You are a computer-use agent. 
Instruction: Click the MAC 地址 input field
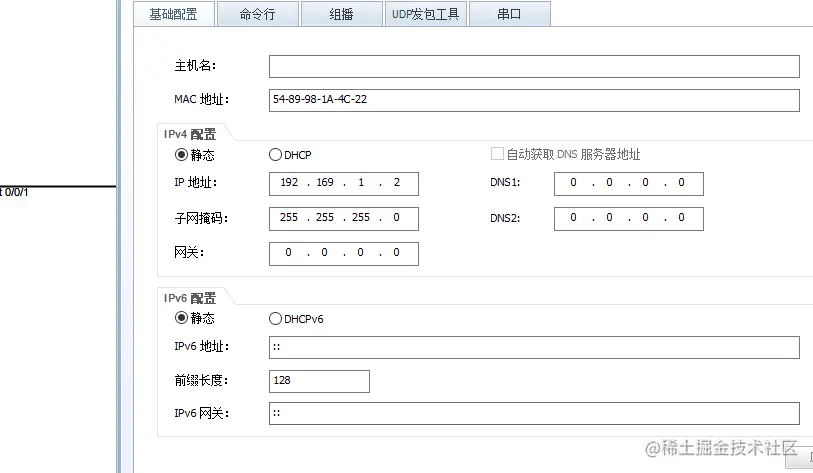tap(534, 100)
